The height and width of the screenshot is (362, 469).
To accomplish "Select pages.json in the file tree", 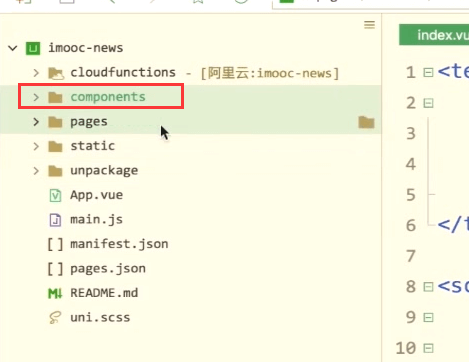I will coord(108,269).
